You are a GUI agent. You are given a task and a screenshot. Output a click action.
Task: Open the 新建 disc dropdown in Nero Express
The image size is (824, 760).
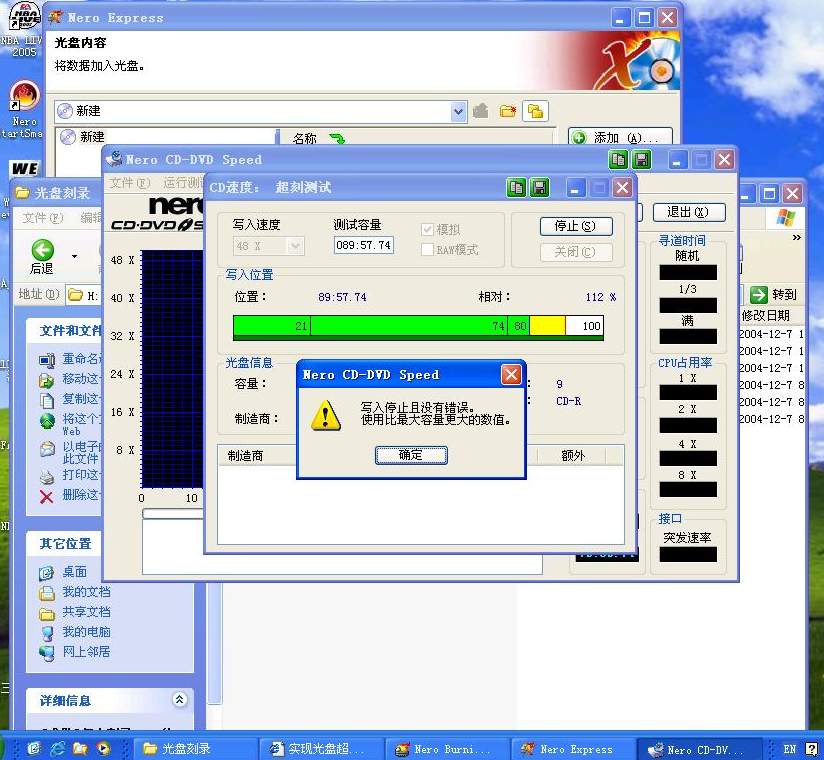(x=458, y=111)
